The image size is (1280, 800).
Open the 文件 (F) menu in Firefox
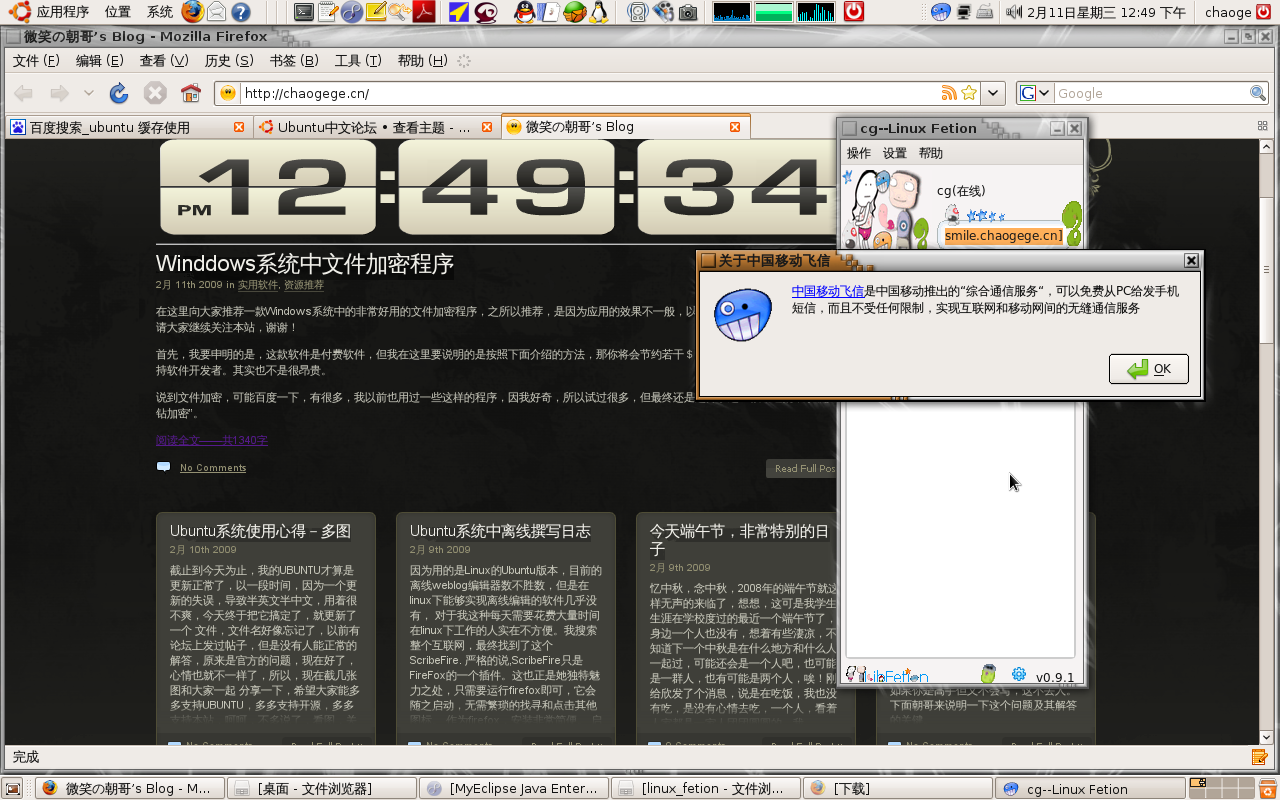[x=36, y=61]
